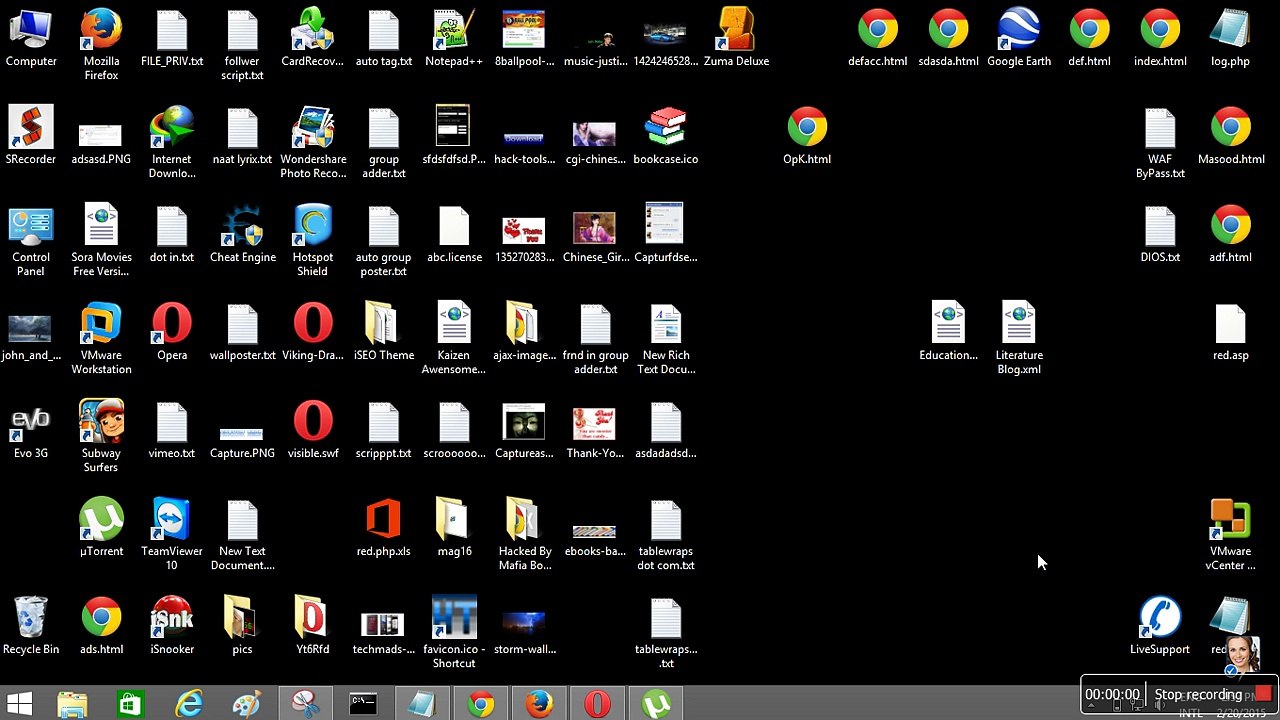Image resolution: width=1280 pixels, height=720 pixels.
Task: Select the LiveSupport desktop icon
Action: (x=1159, y=620)
